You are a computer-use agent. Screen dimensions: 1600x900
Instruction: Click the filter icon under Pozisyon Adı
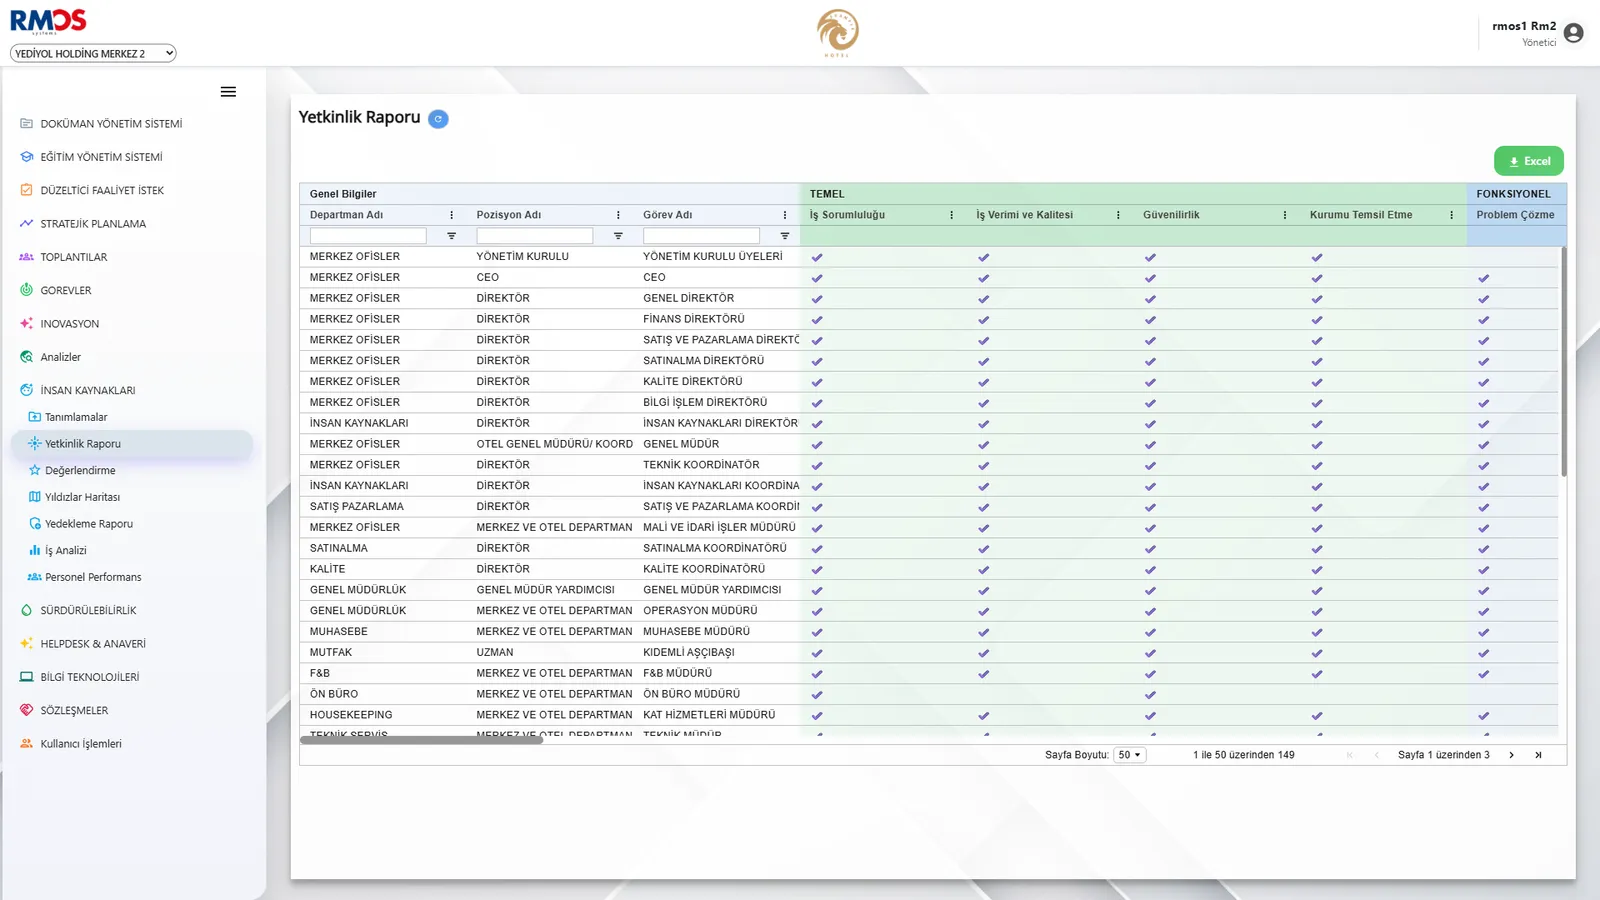click(x=618, y=236)
